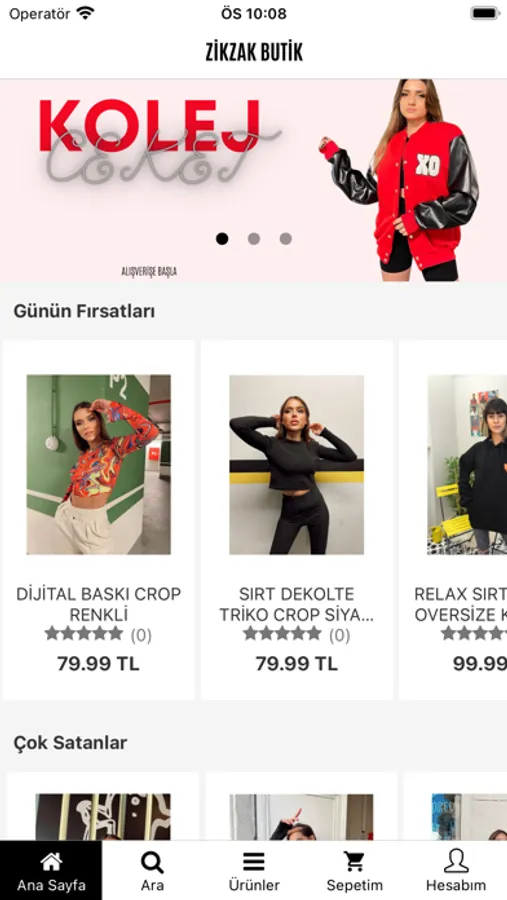This screenshot has width=507, height=900.
Task: Select the third banner carousel dot
Action: pyautogui.click(x=285, y=239)
